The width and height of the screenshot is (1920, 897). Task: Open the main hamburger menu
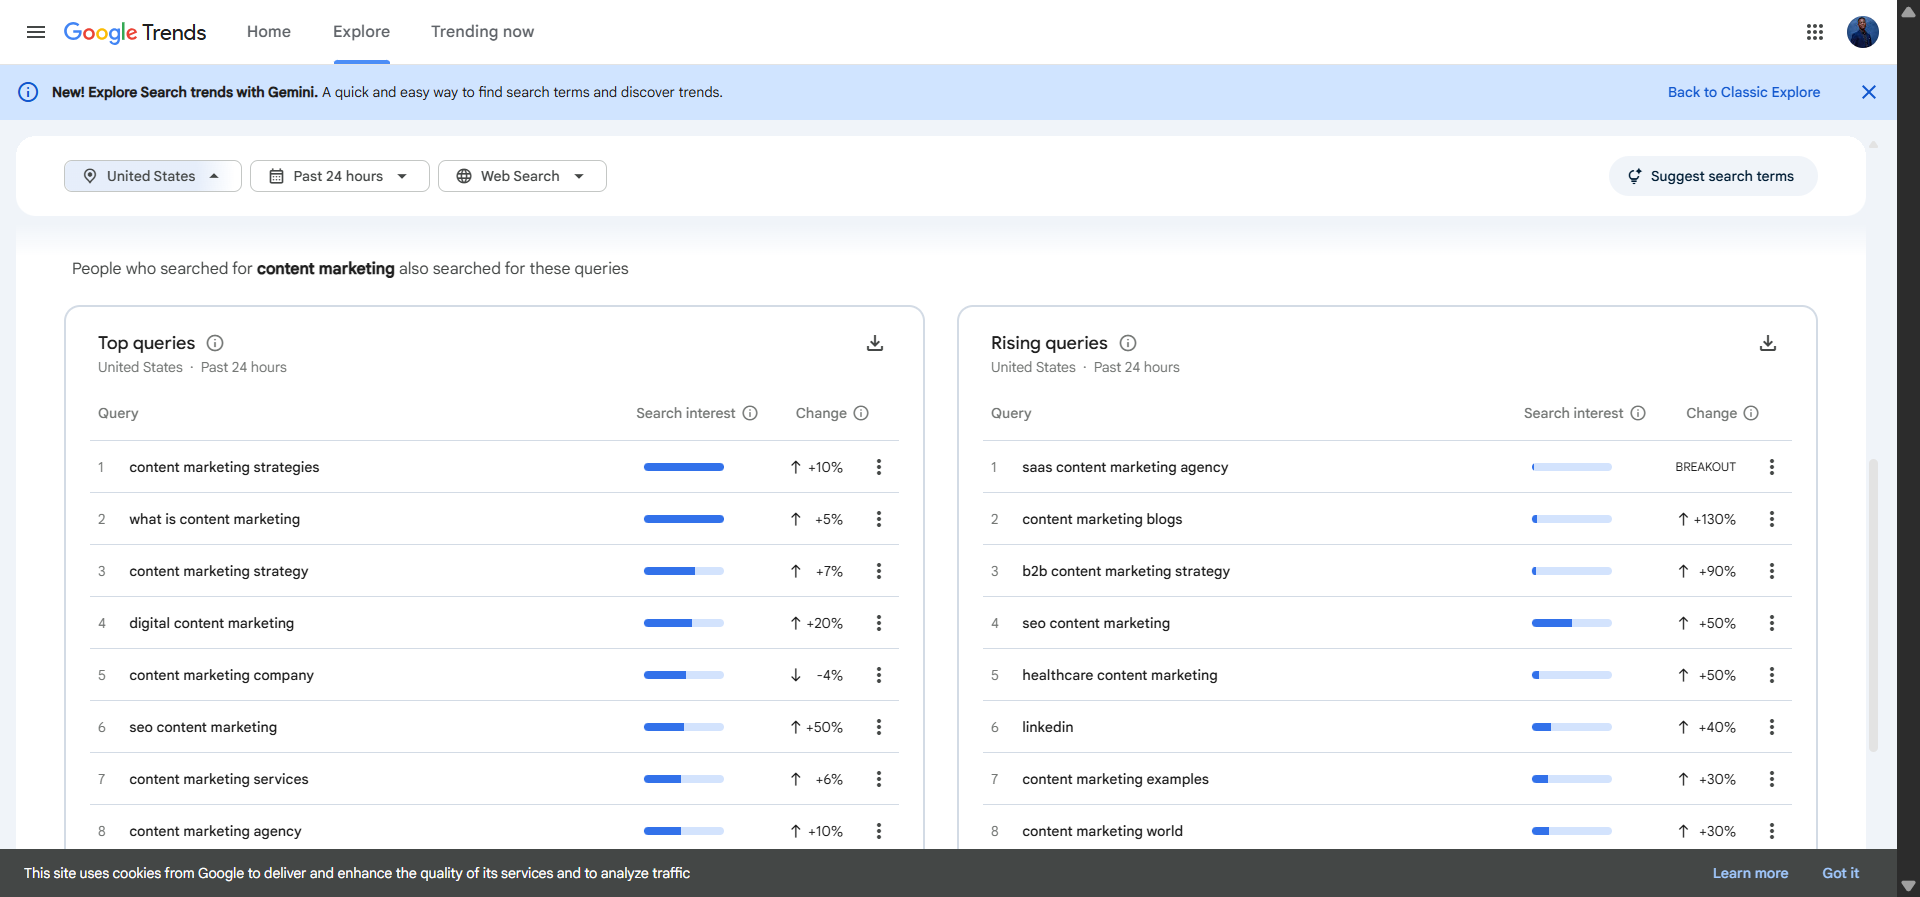36,32
